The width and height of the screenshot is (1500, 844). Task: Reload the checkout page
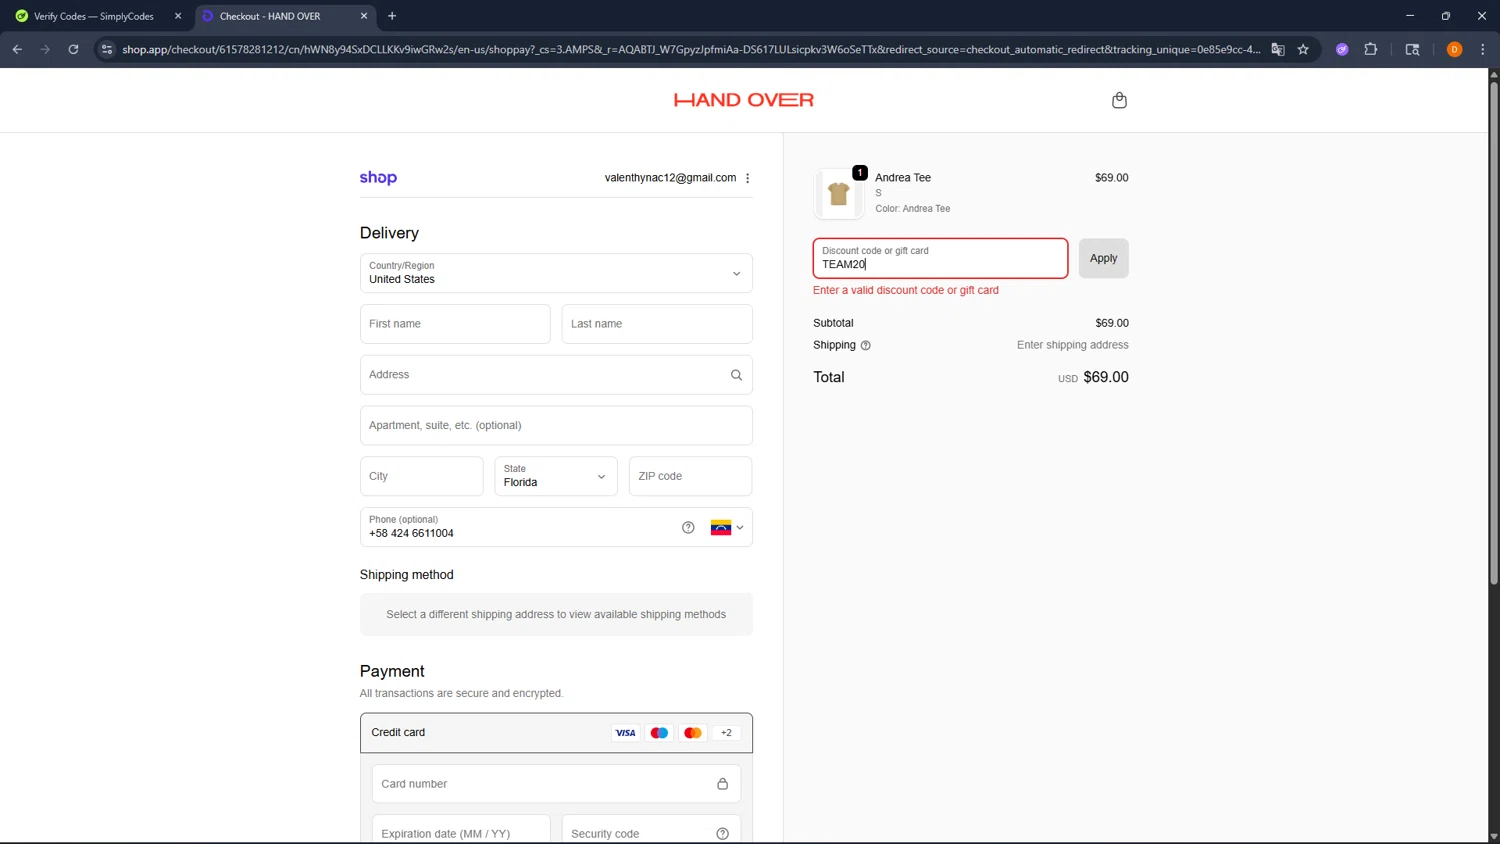(73, 49)
